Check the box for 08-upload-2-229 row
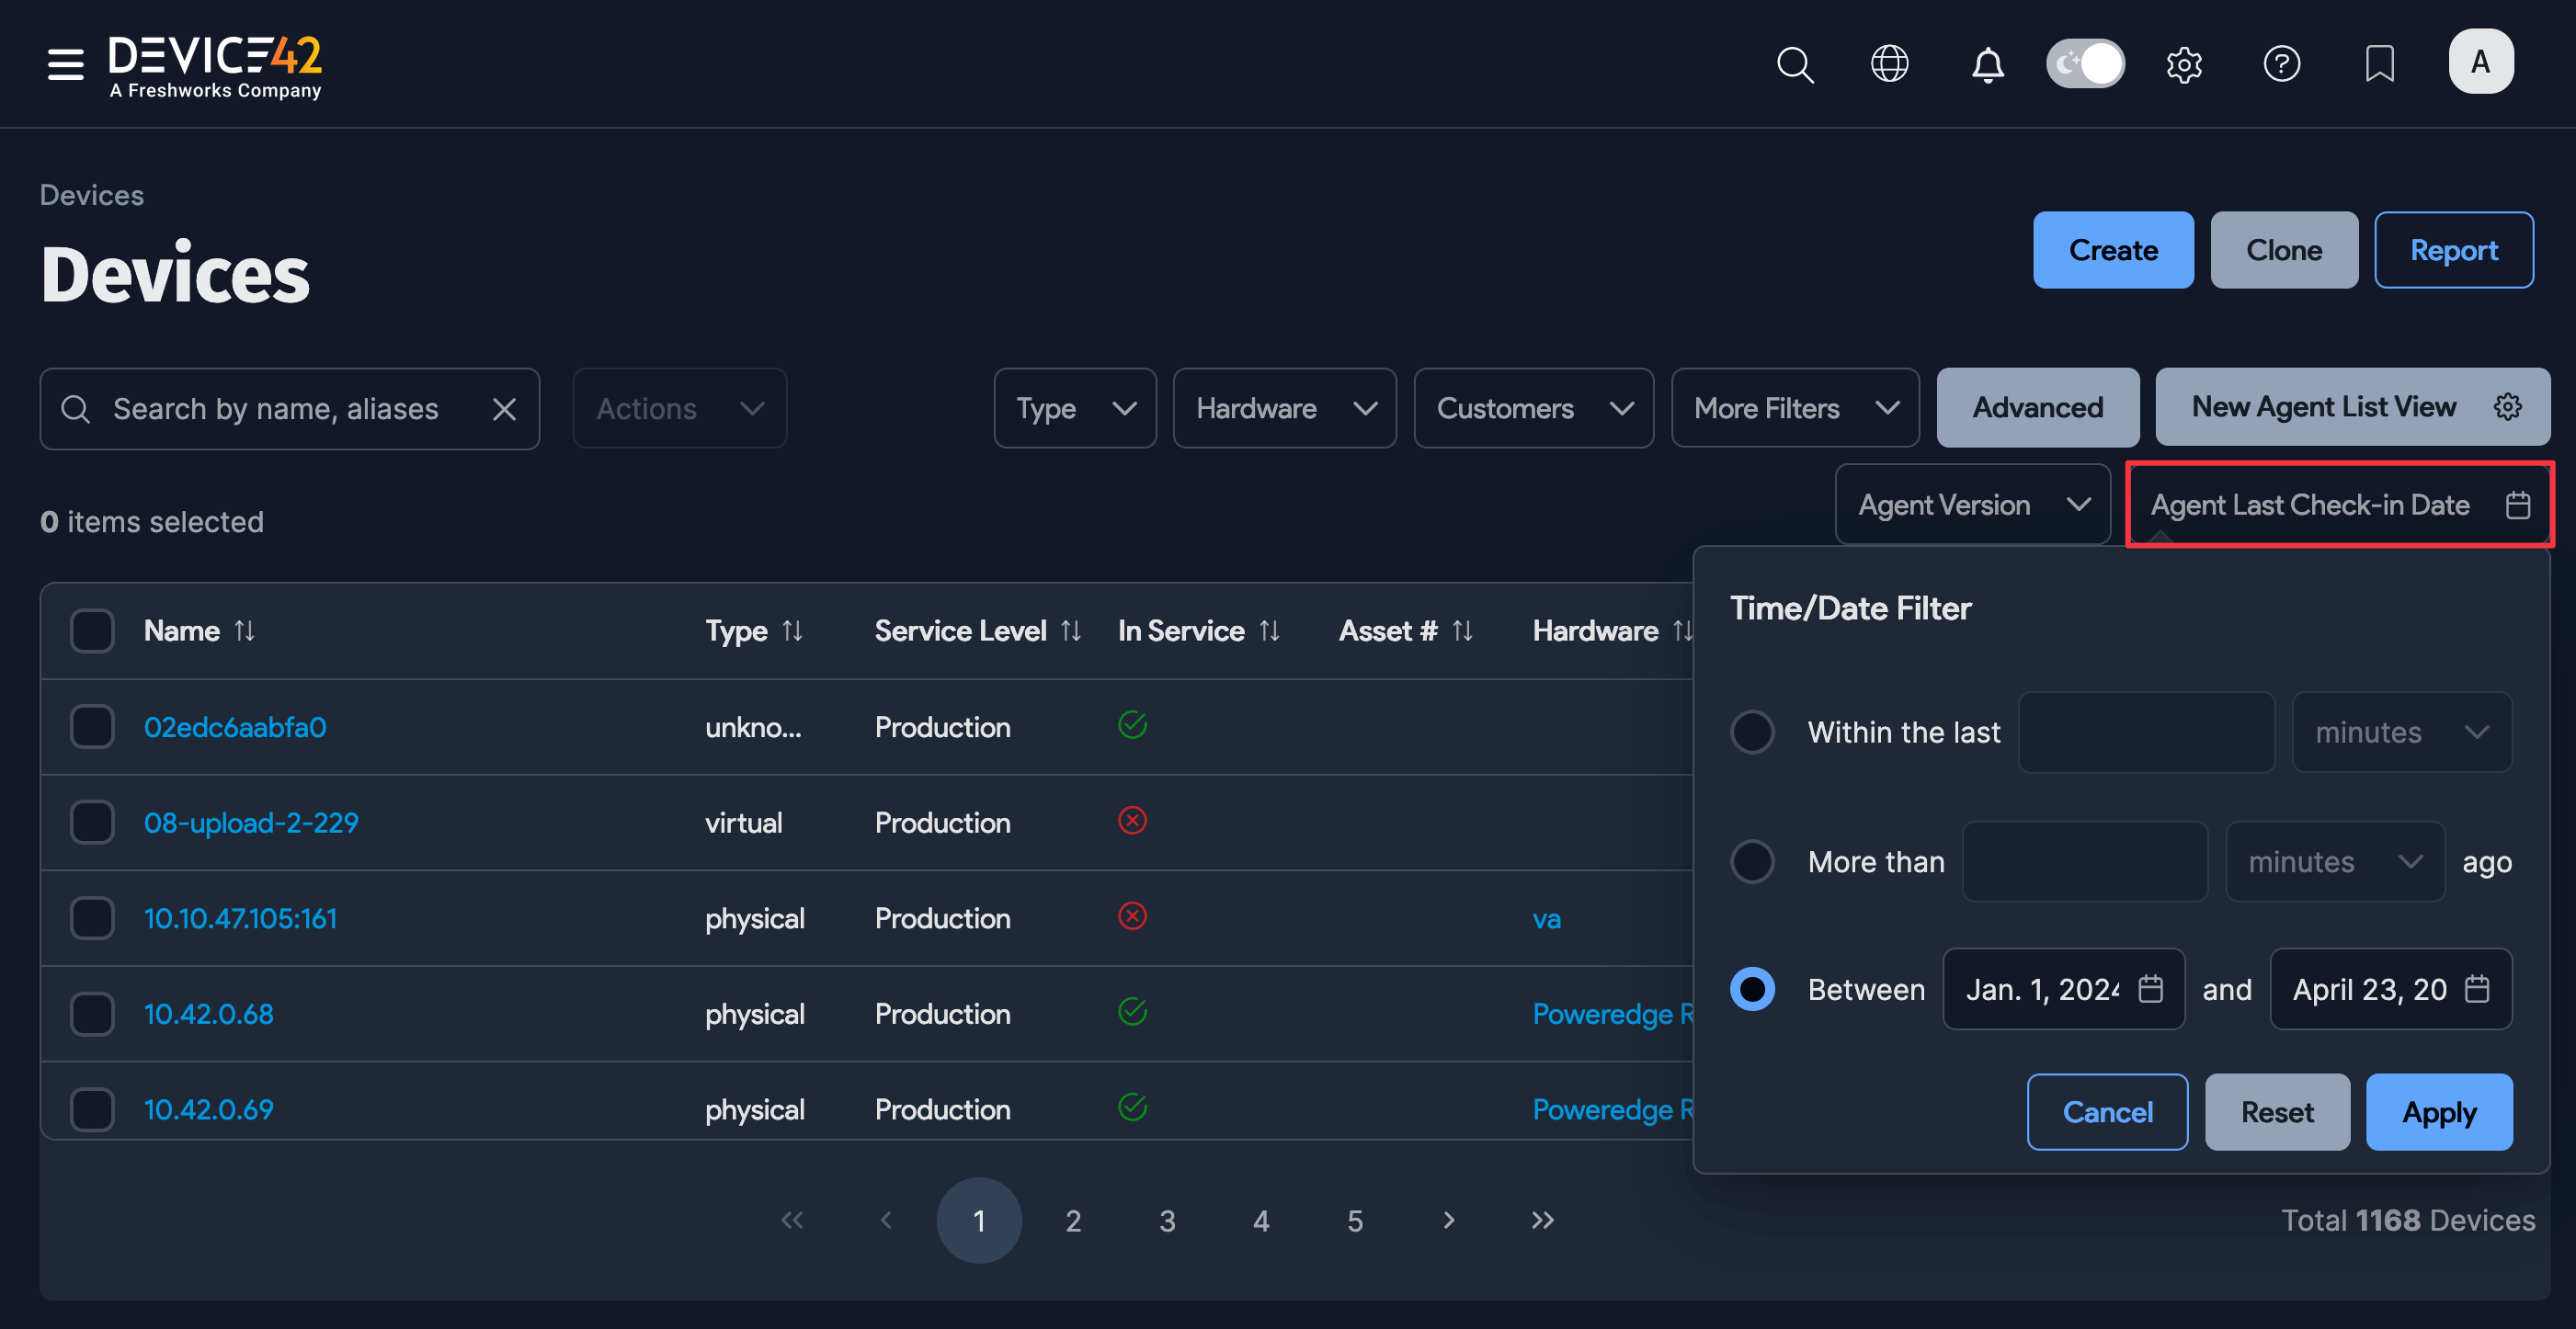This screenshot has height=1329, width=2576. (x=92, y=823)
